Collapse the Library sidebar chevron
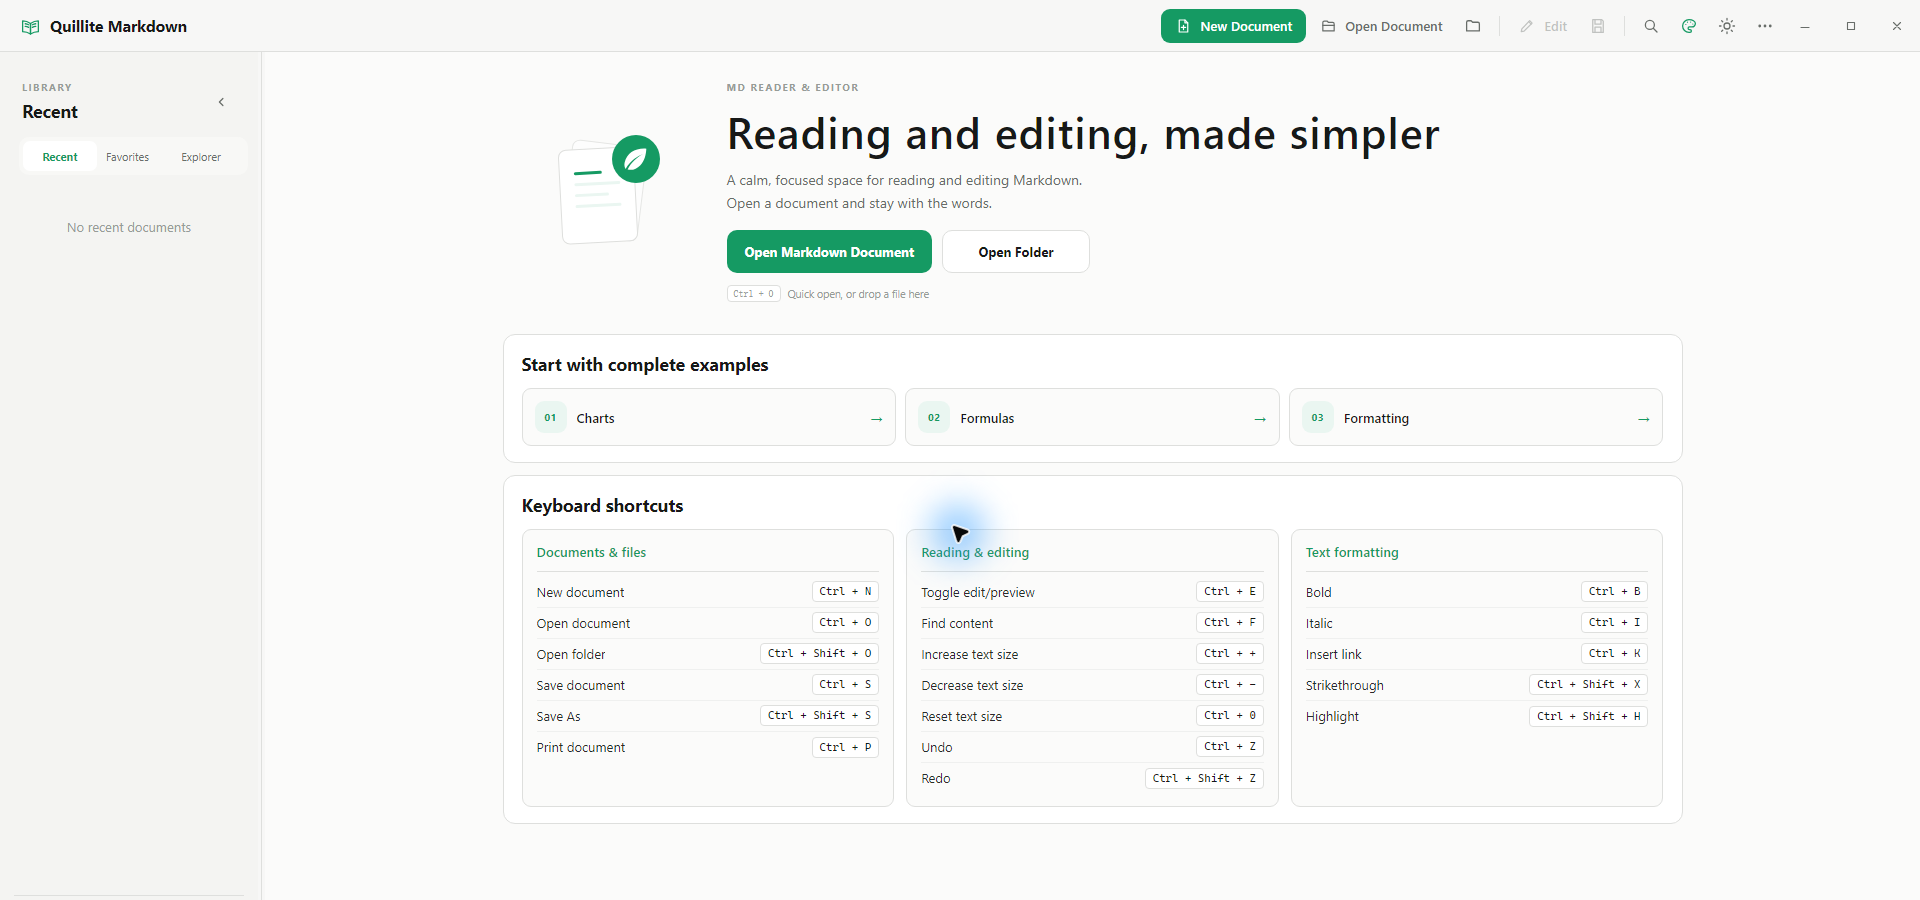Image resolution: width=1920 pixels, height=900 pixels. point(221,102)
